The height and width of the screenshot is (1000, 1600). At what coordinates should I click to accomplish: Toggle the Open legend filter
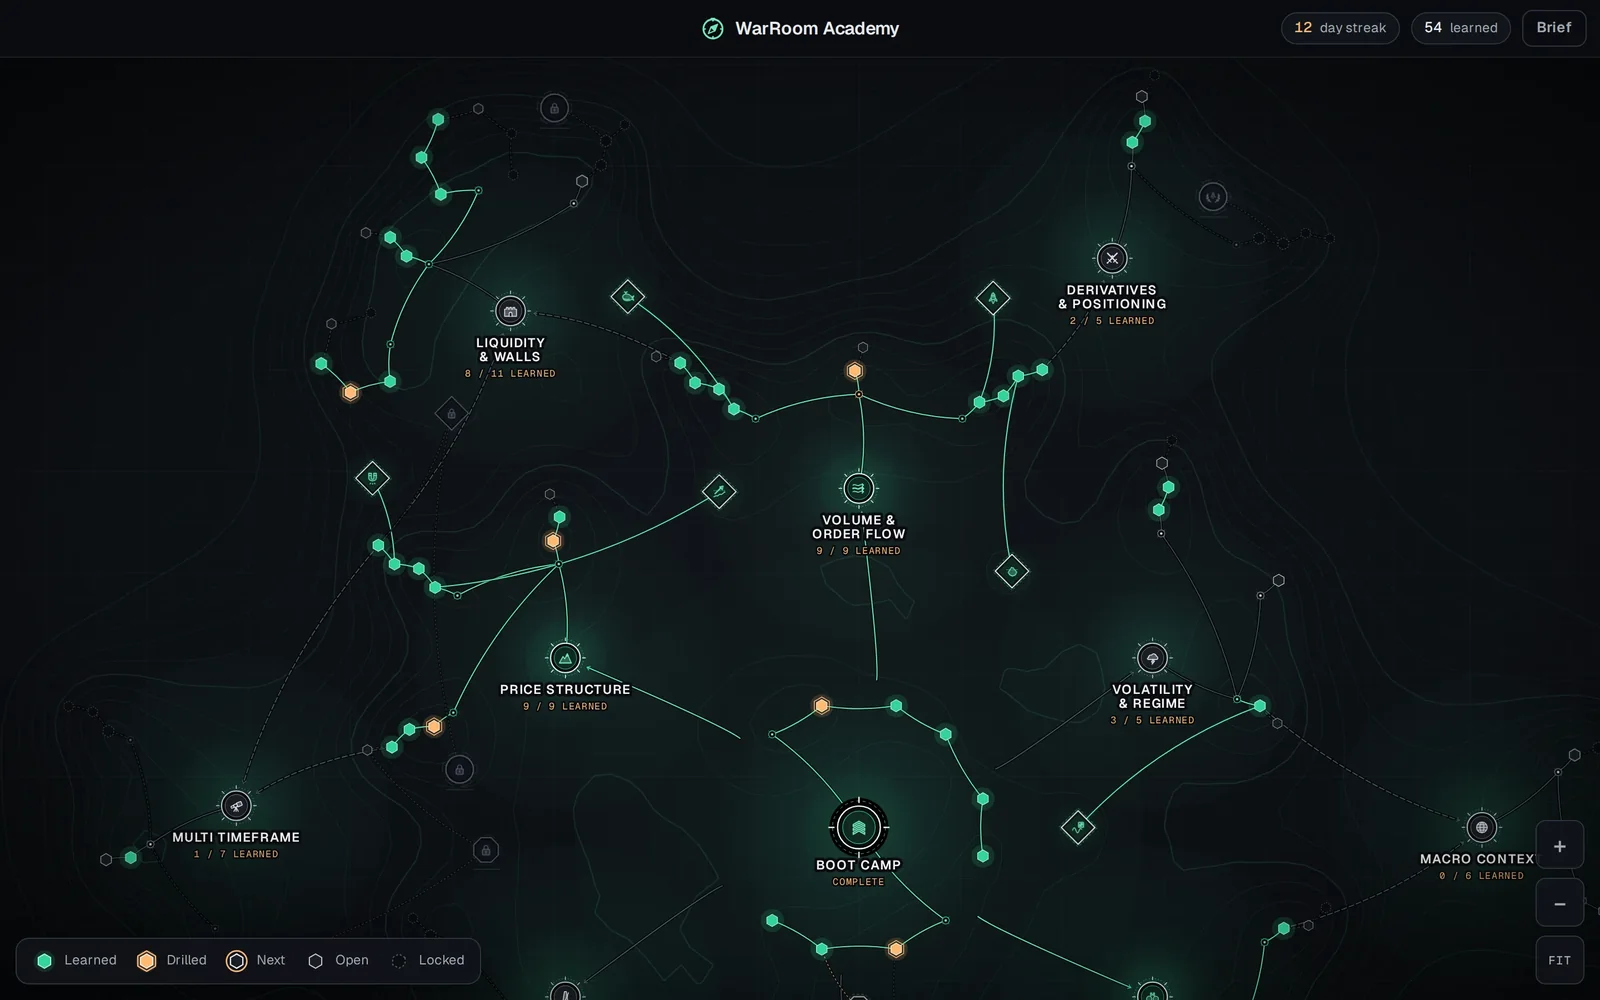338,960
